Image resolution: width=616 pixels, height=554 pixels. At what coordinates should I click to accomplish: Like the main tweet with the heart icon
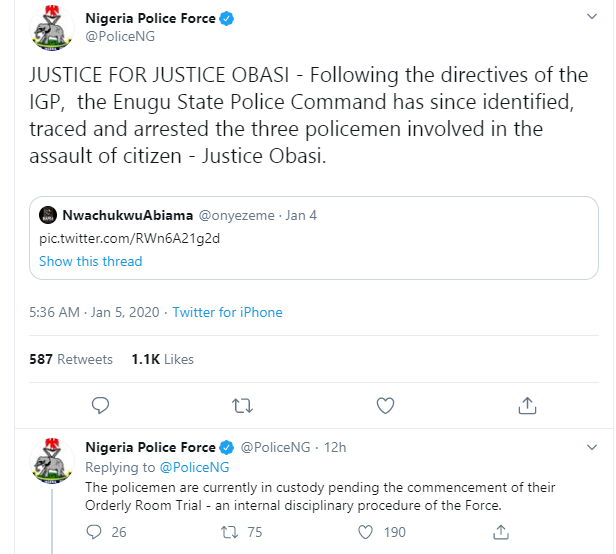coord(385,405)
